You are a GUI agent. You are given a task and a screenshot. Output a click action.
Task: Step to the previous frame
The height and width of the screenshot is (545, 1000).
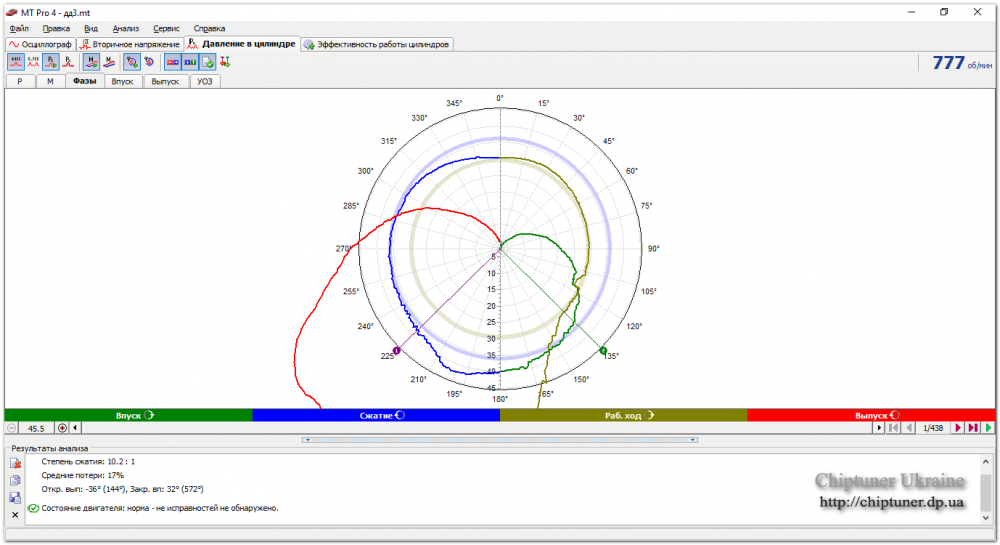(x=909, y=428)
